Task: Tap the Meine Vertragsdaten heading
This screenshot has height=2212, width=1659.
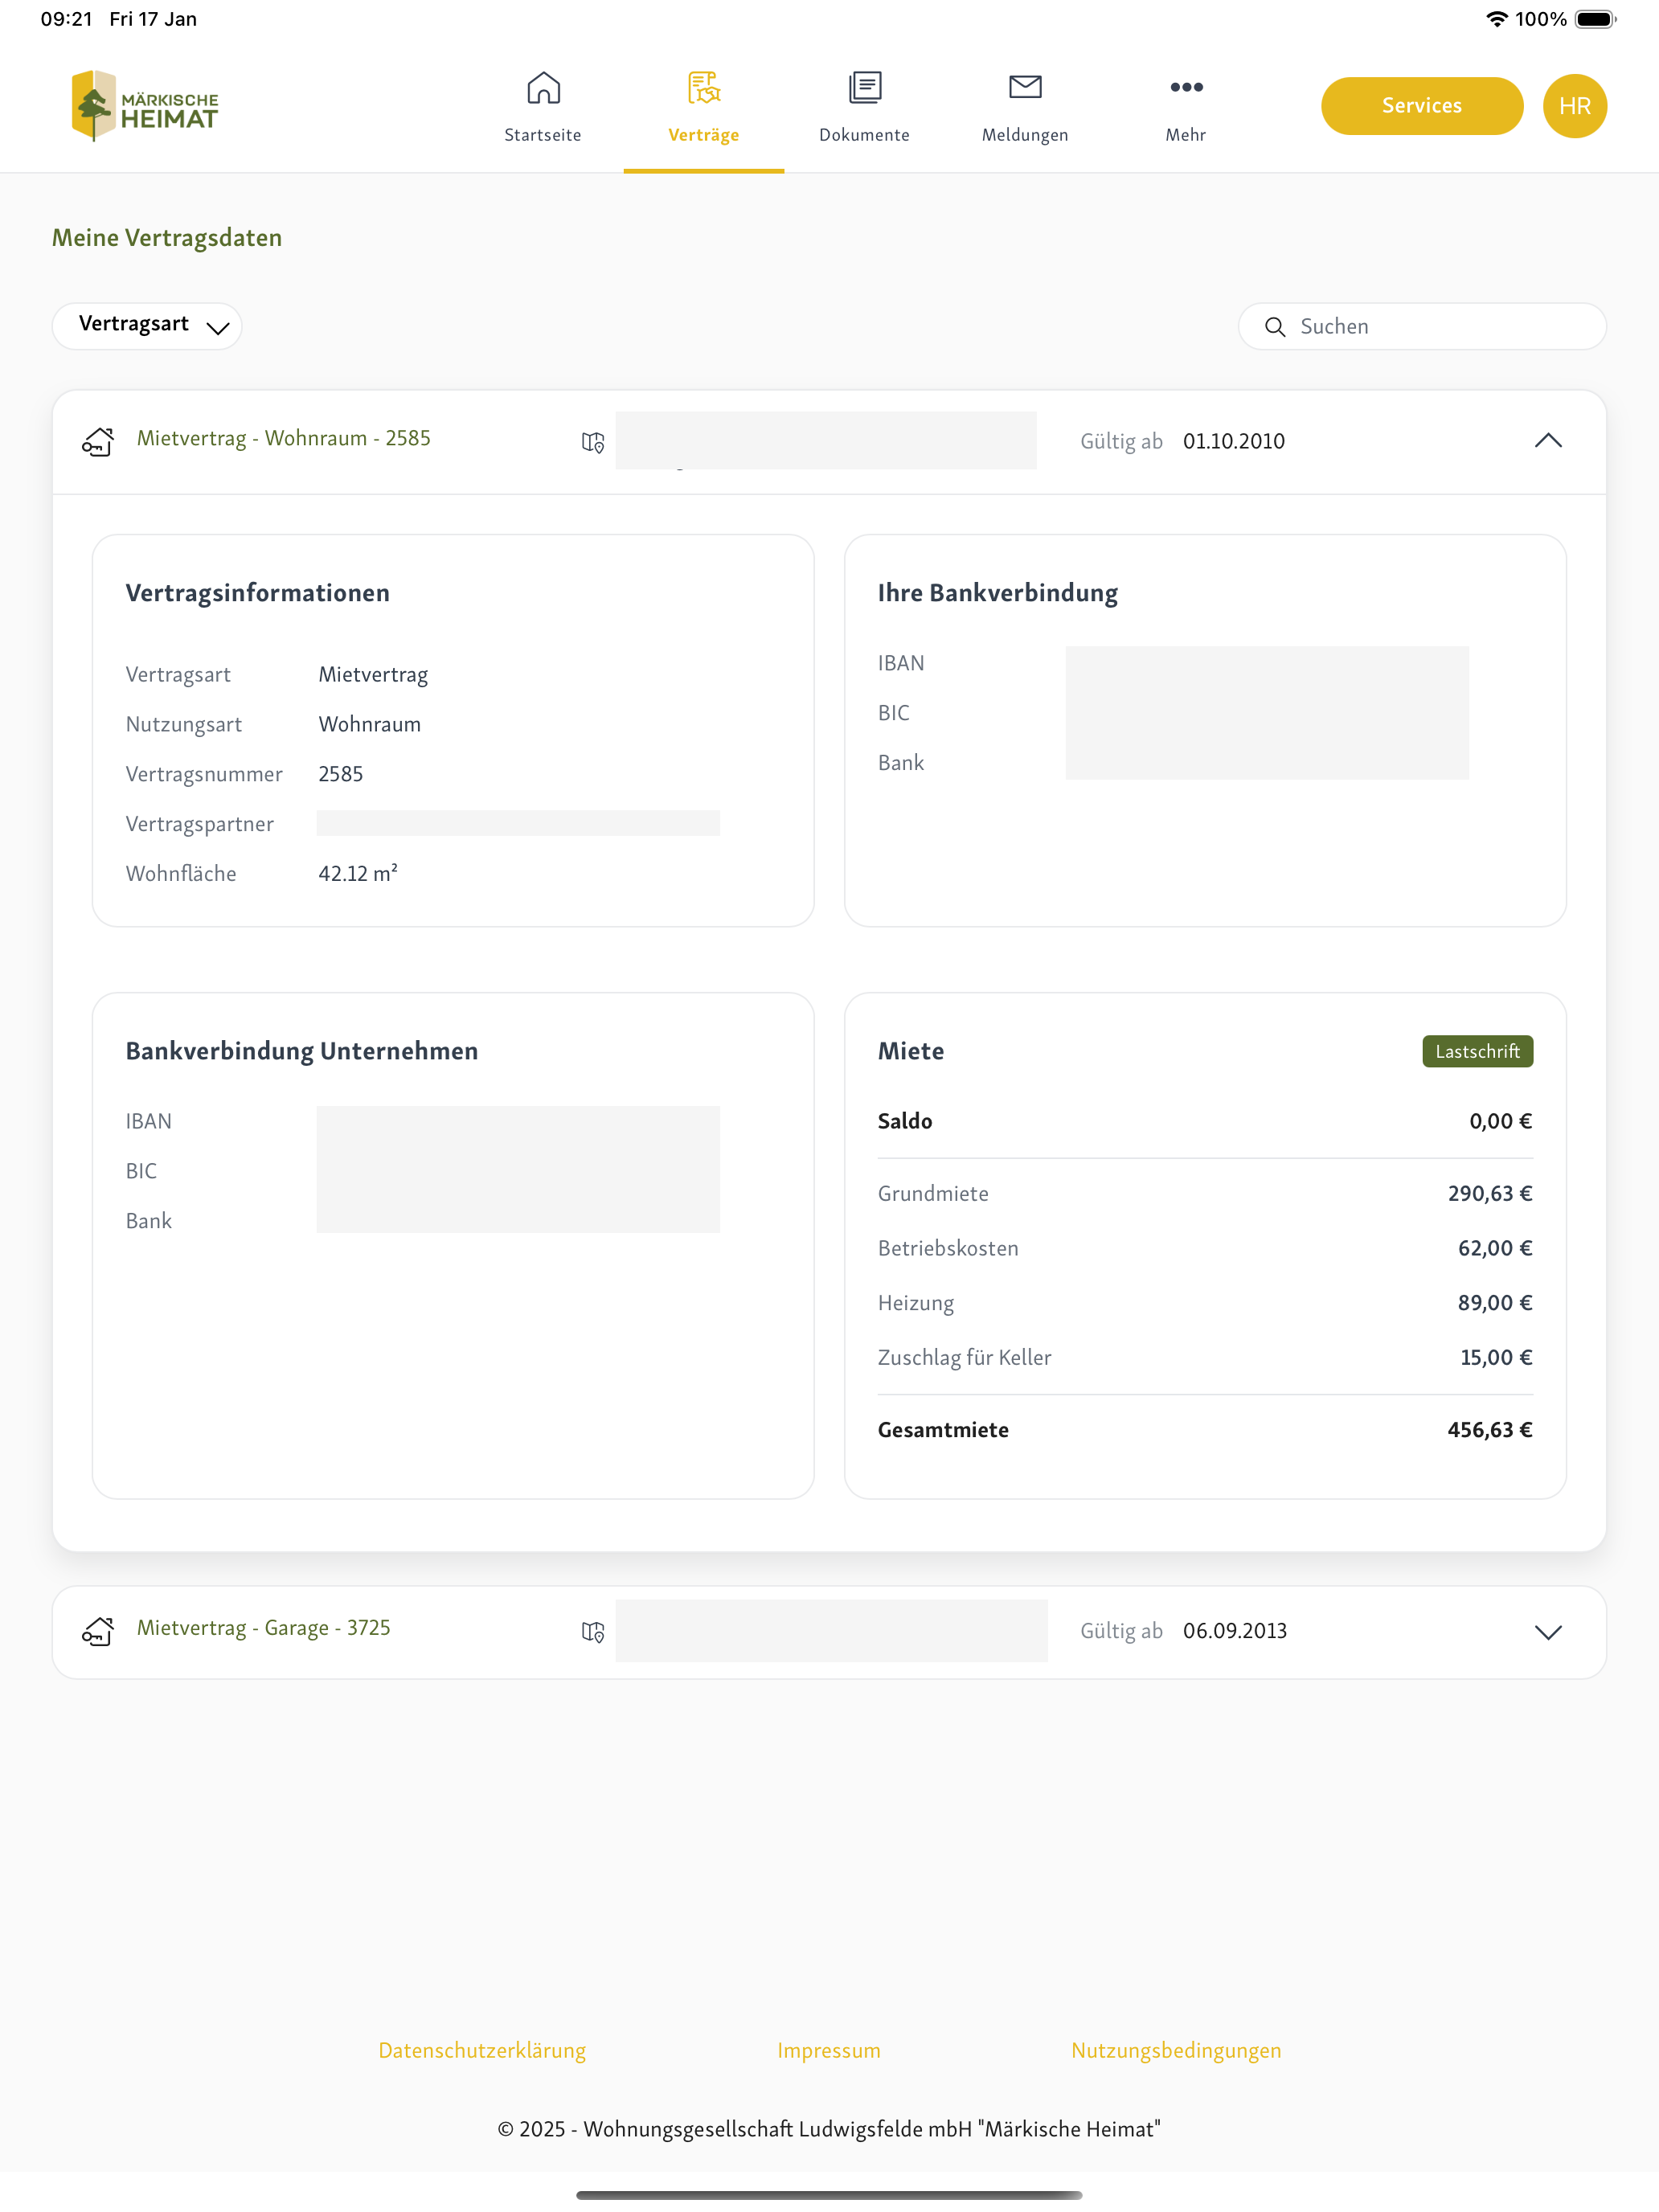Action: coord(167,238)
